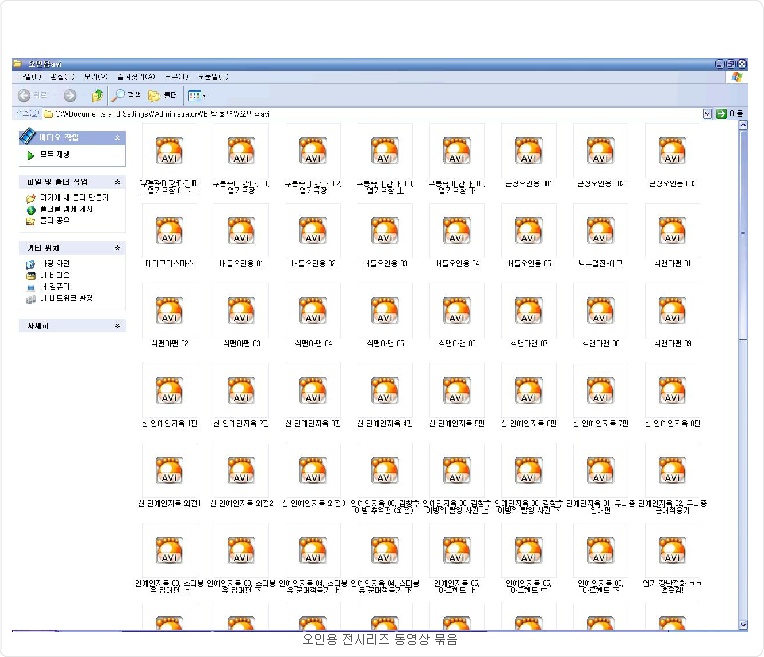Expand the address bar dropdown arrow

click(708, 114)
